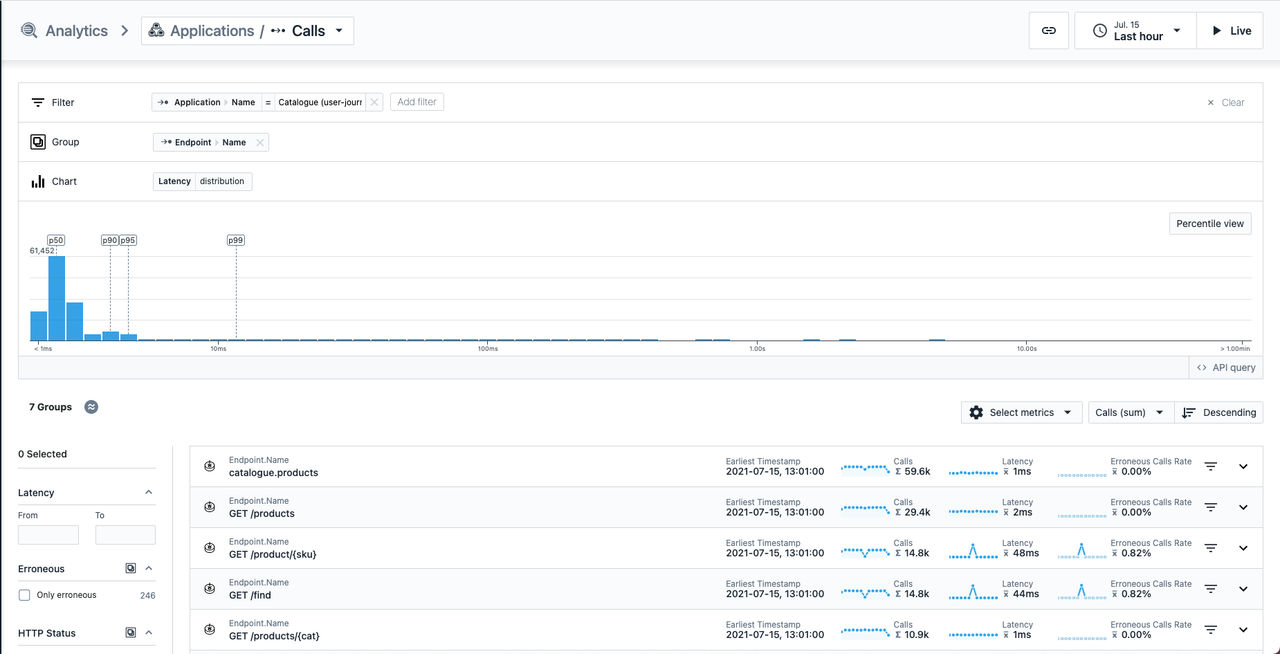Open the API query link

(1226, 368)
